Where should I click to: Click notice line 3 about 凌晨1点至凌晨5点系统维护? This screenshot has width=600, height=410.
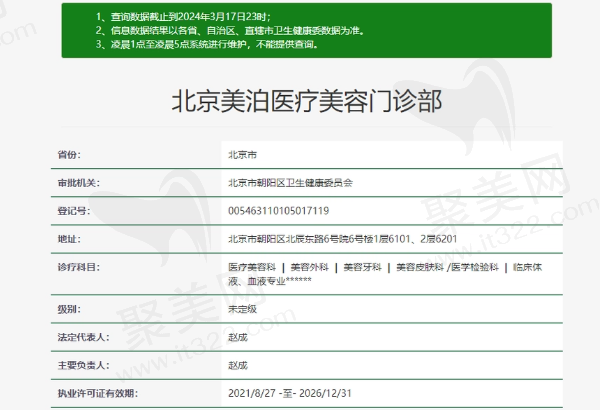point(207,44)
